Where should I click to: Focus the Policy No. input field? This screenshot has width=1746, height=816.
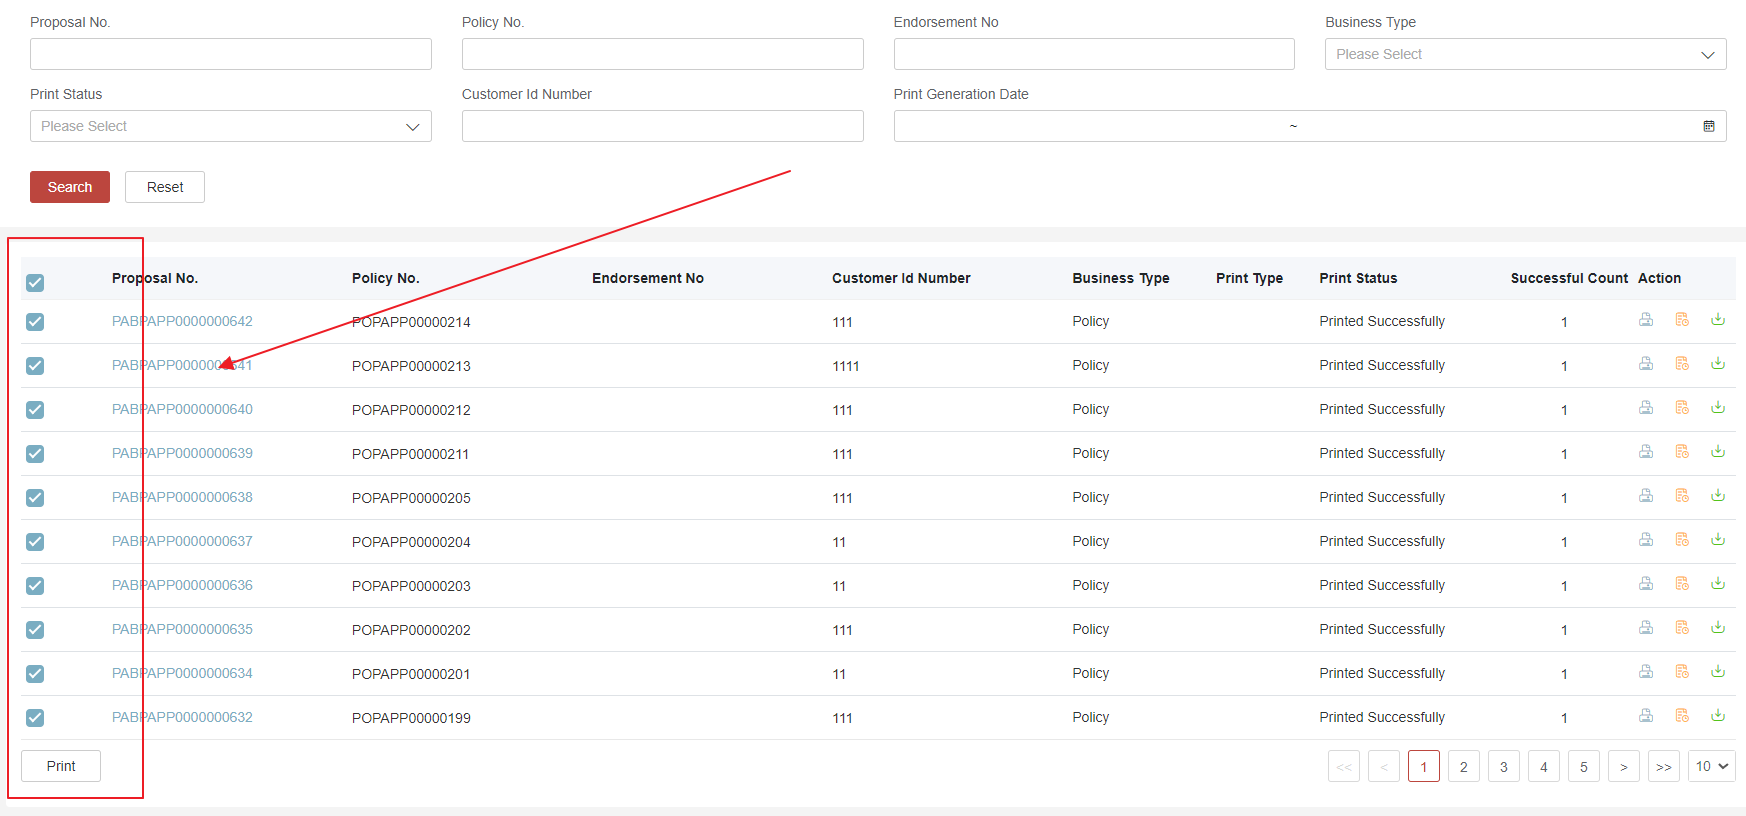click(662, 54)
